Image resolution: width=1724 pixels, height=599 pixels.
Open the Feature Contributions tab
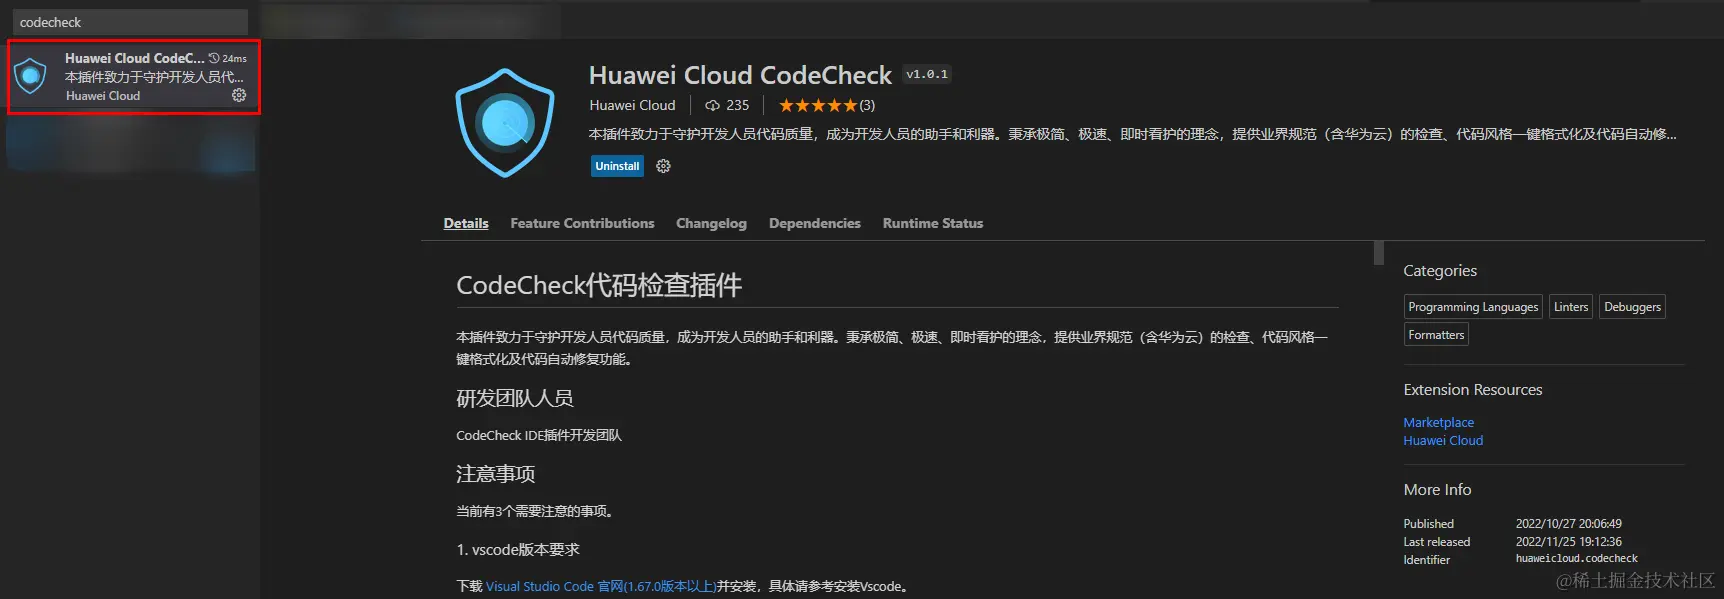coord(582,223)
